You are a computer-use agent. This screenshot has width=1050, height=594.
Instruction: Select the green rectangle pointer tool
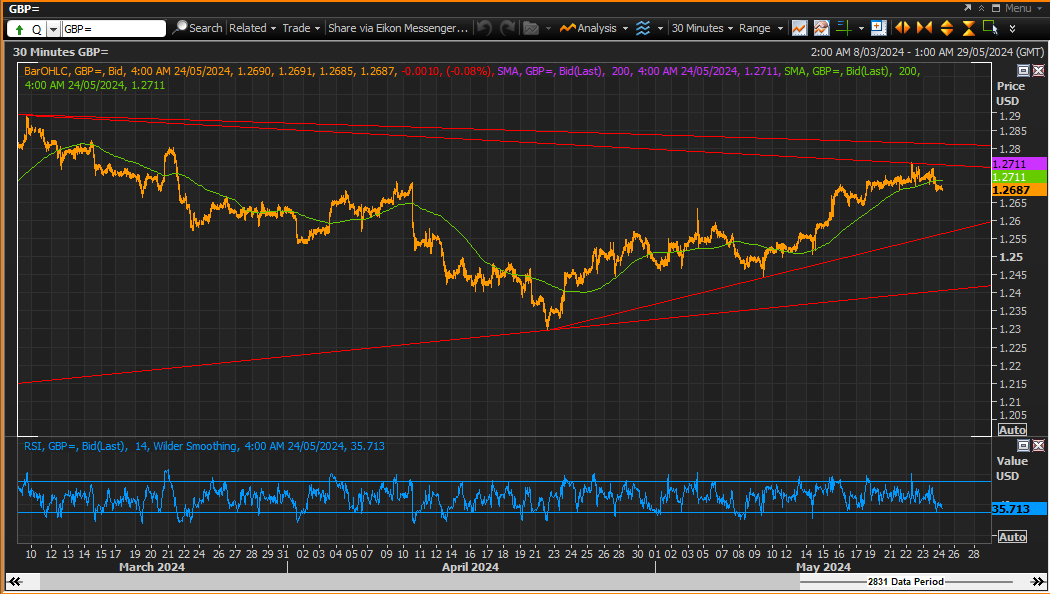990,28
